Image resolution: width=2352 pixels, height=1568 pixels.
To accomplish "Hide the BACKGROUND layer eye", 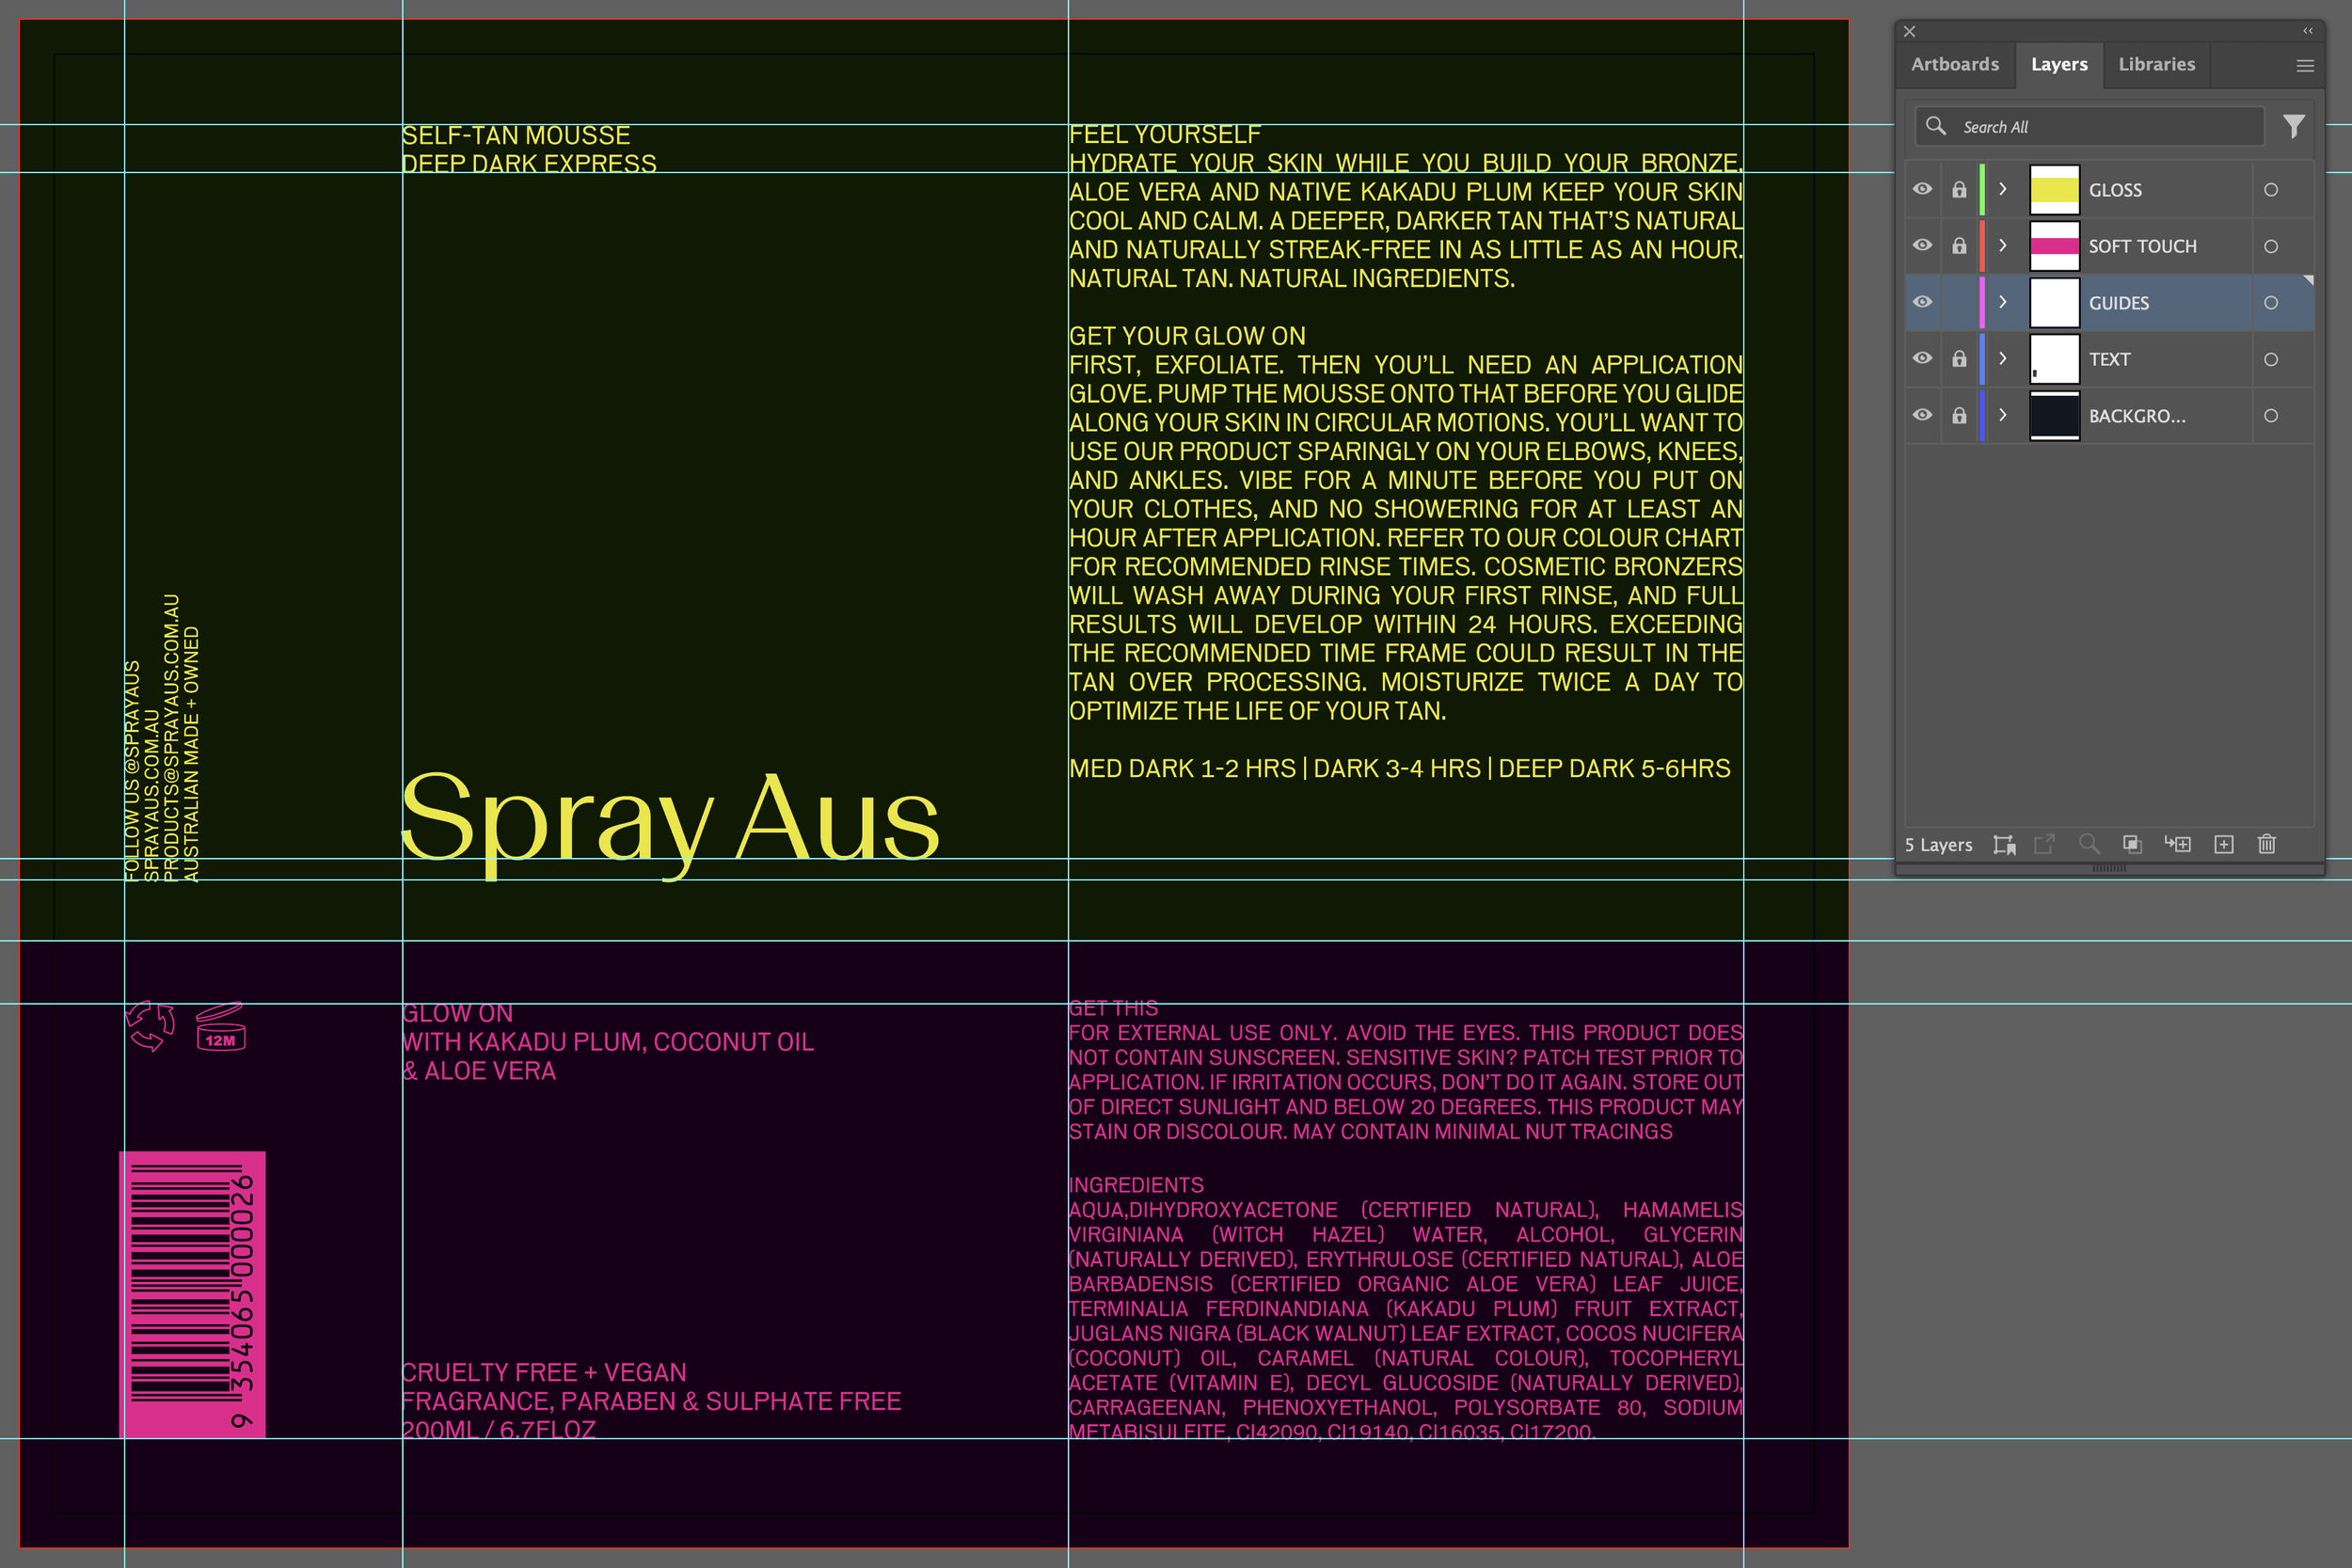I will [x=1922, y=415].
